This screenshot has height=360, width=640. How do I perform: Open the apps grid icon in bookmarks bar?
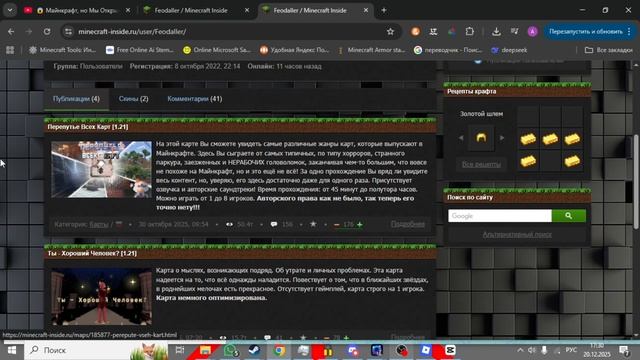(x=10, y=50)
